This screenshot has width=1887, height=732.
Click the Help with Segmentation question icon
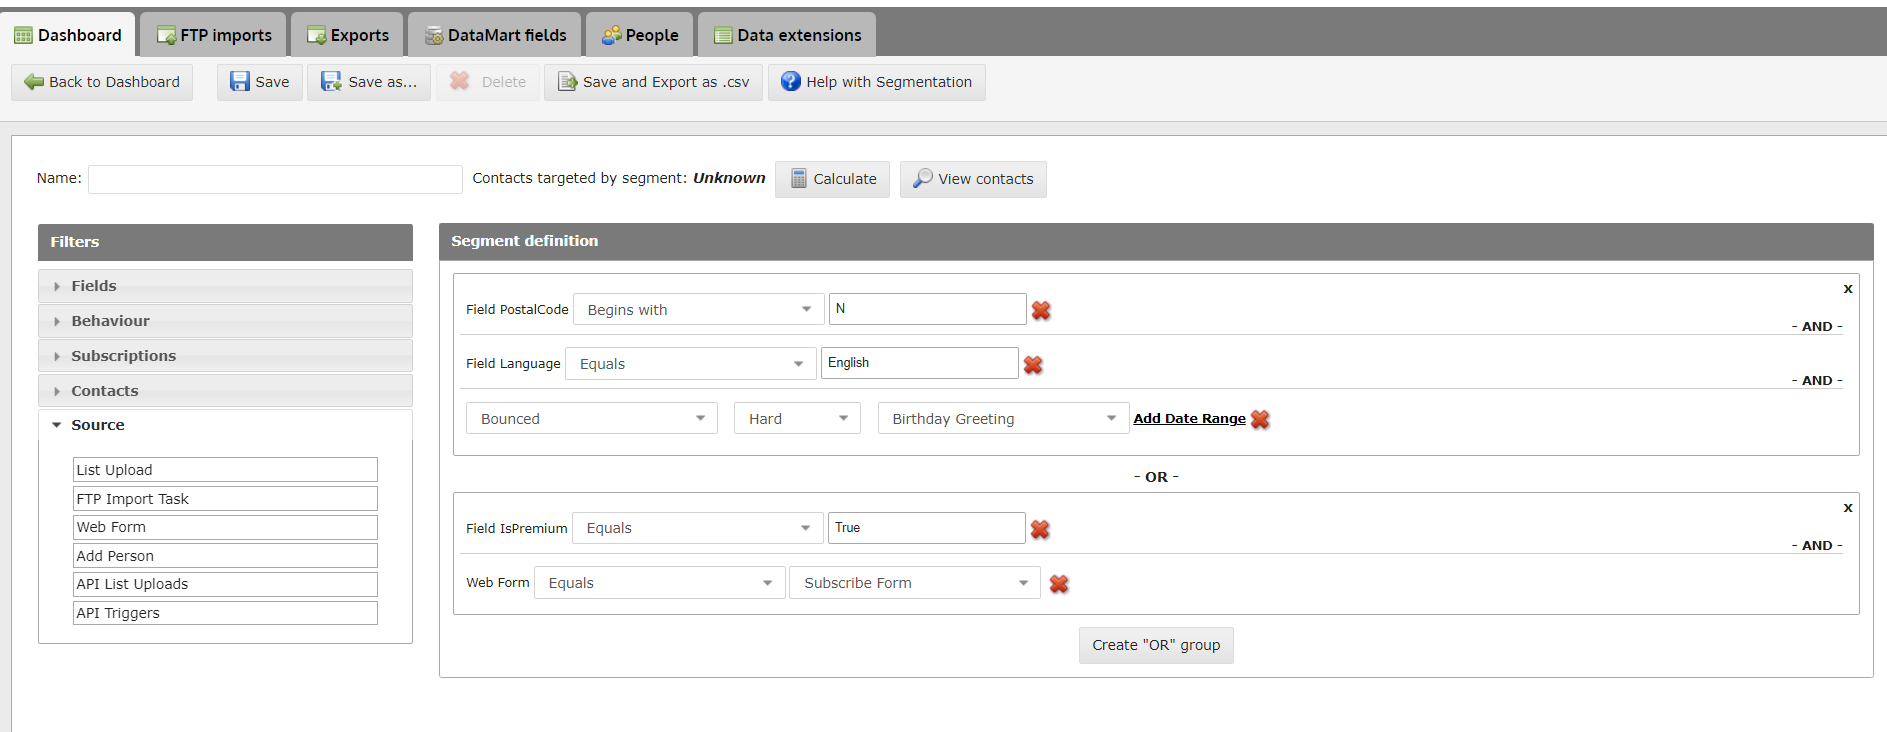click(791, 81)
